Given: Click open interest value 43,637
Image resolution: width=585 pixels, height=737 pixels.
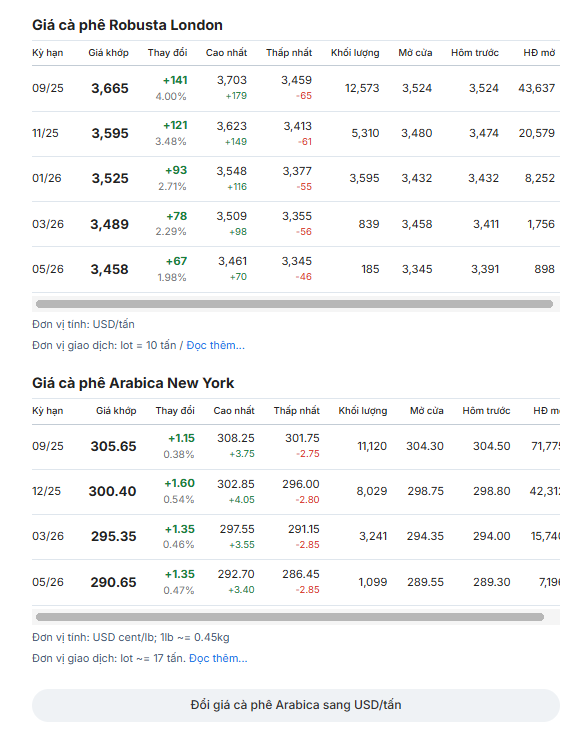Looking at the screenshot, I should 537,88.
